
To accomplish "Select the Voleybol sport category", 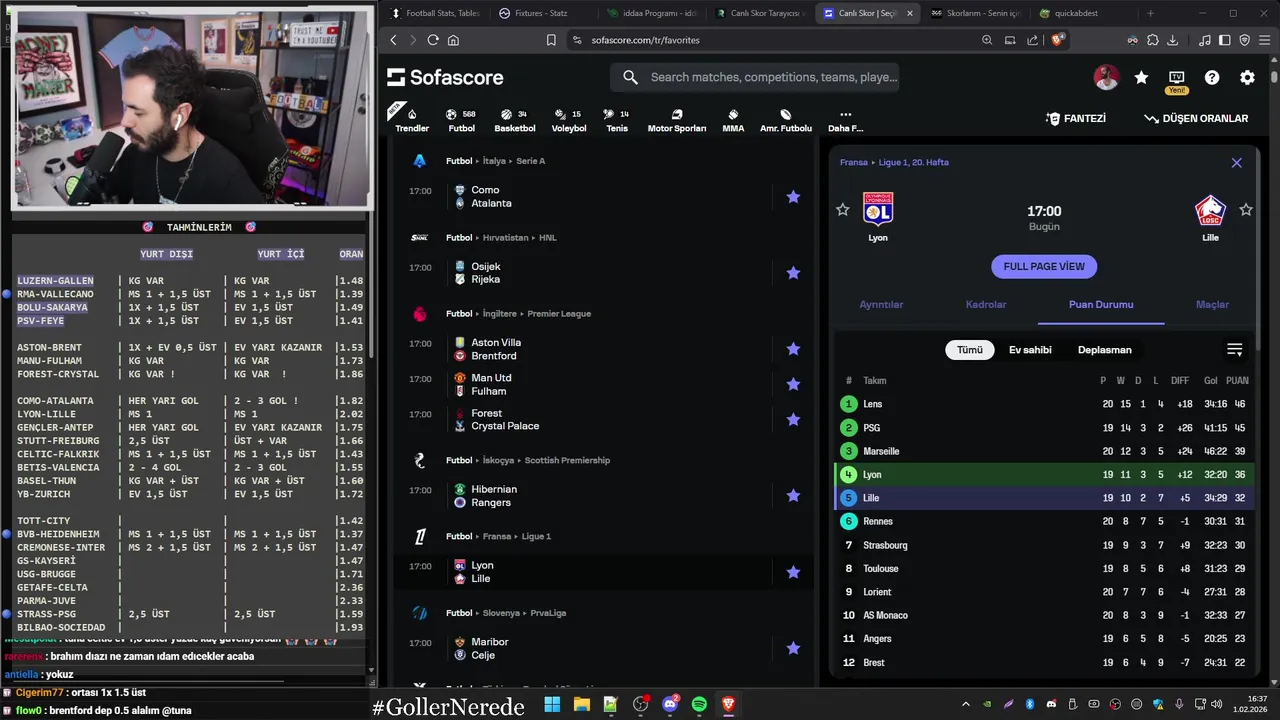I will (569, 120).
